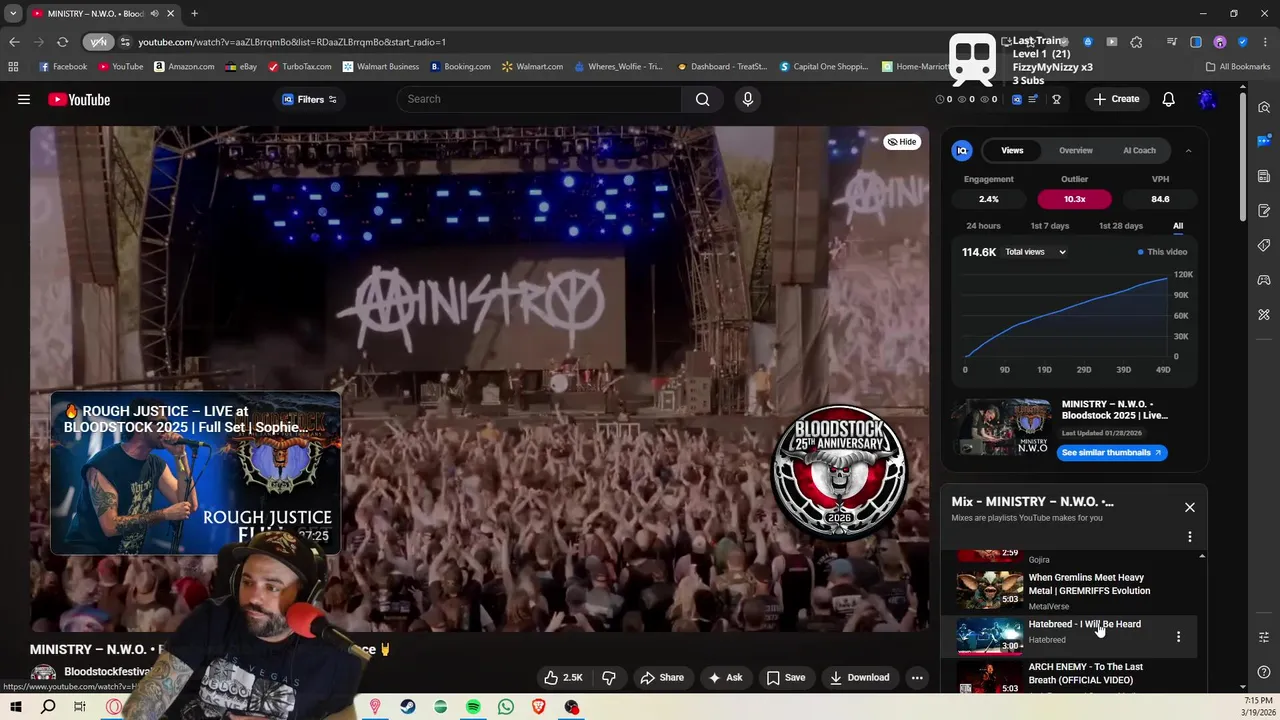
Task: Open the Total views dropdown
Action: click(x=1035, y=252)
